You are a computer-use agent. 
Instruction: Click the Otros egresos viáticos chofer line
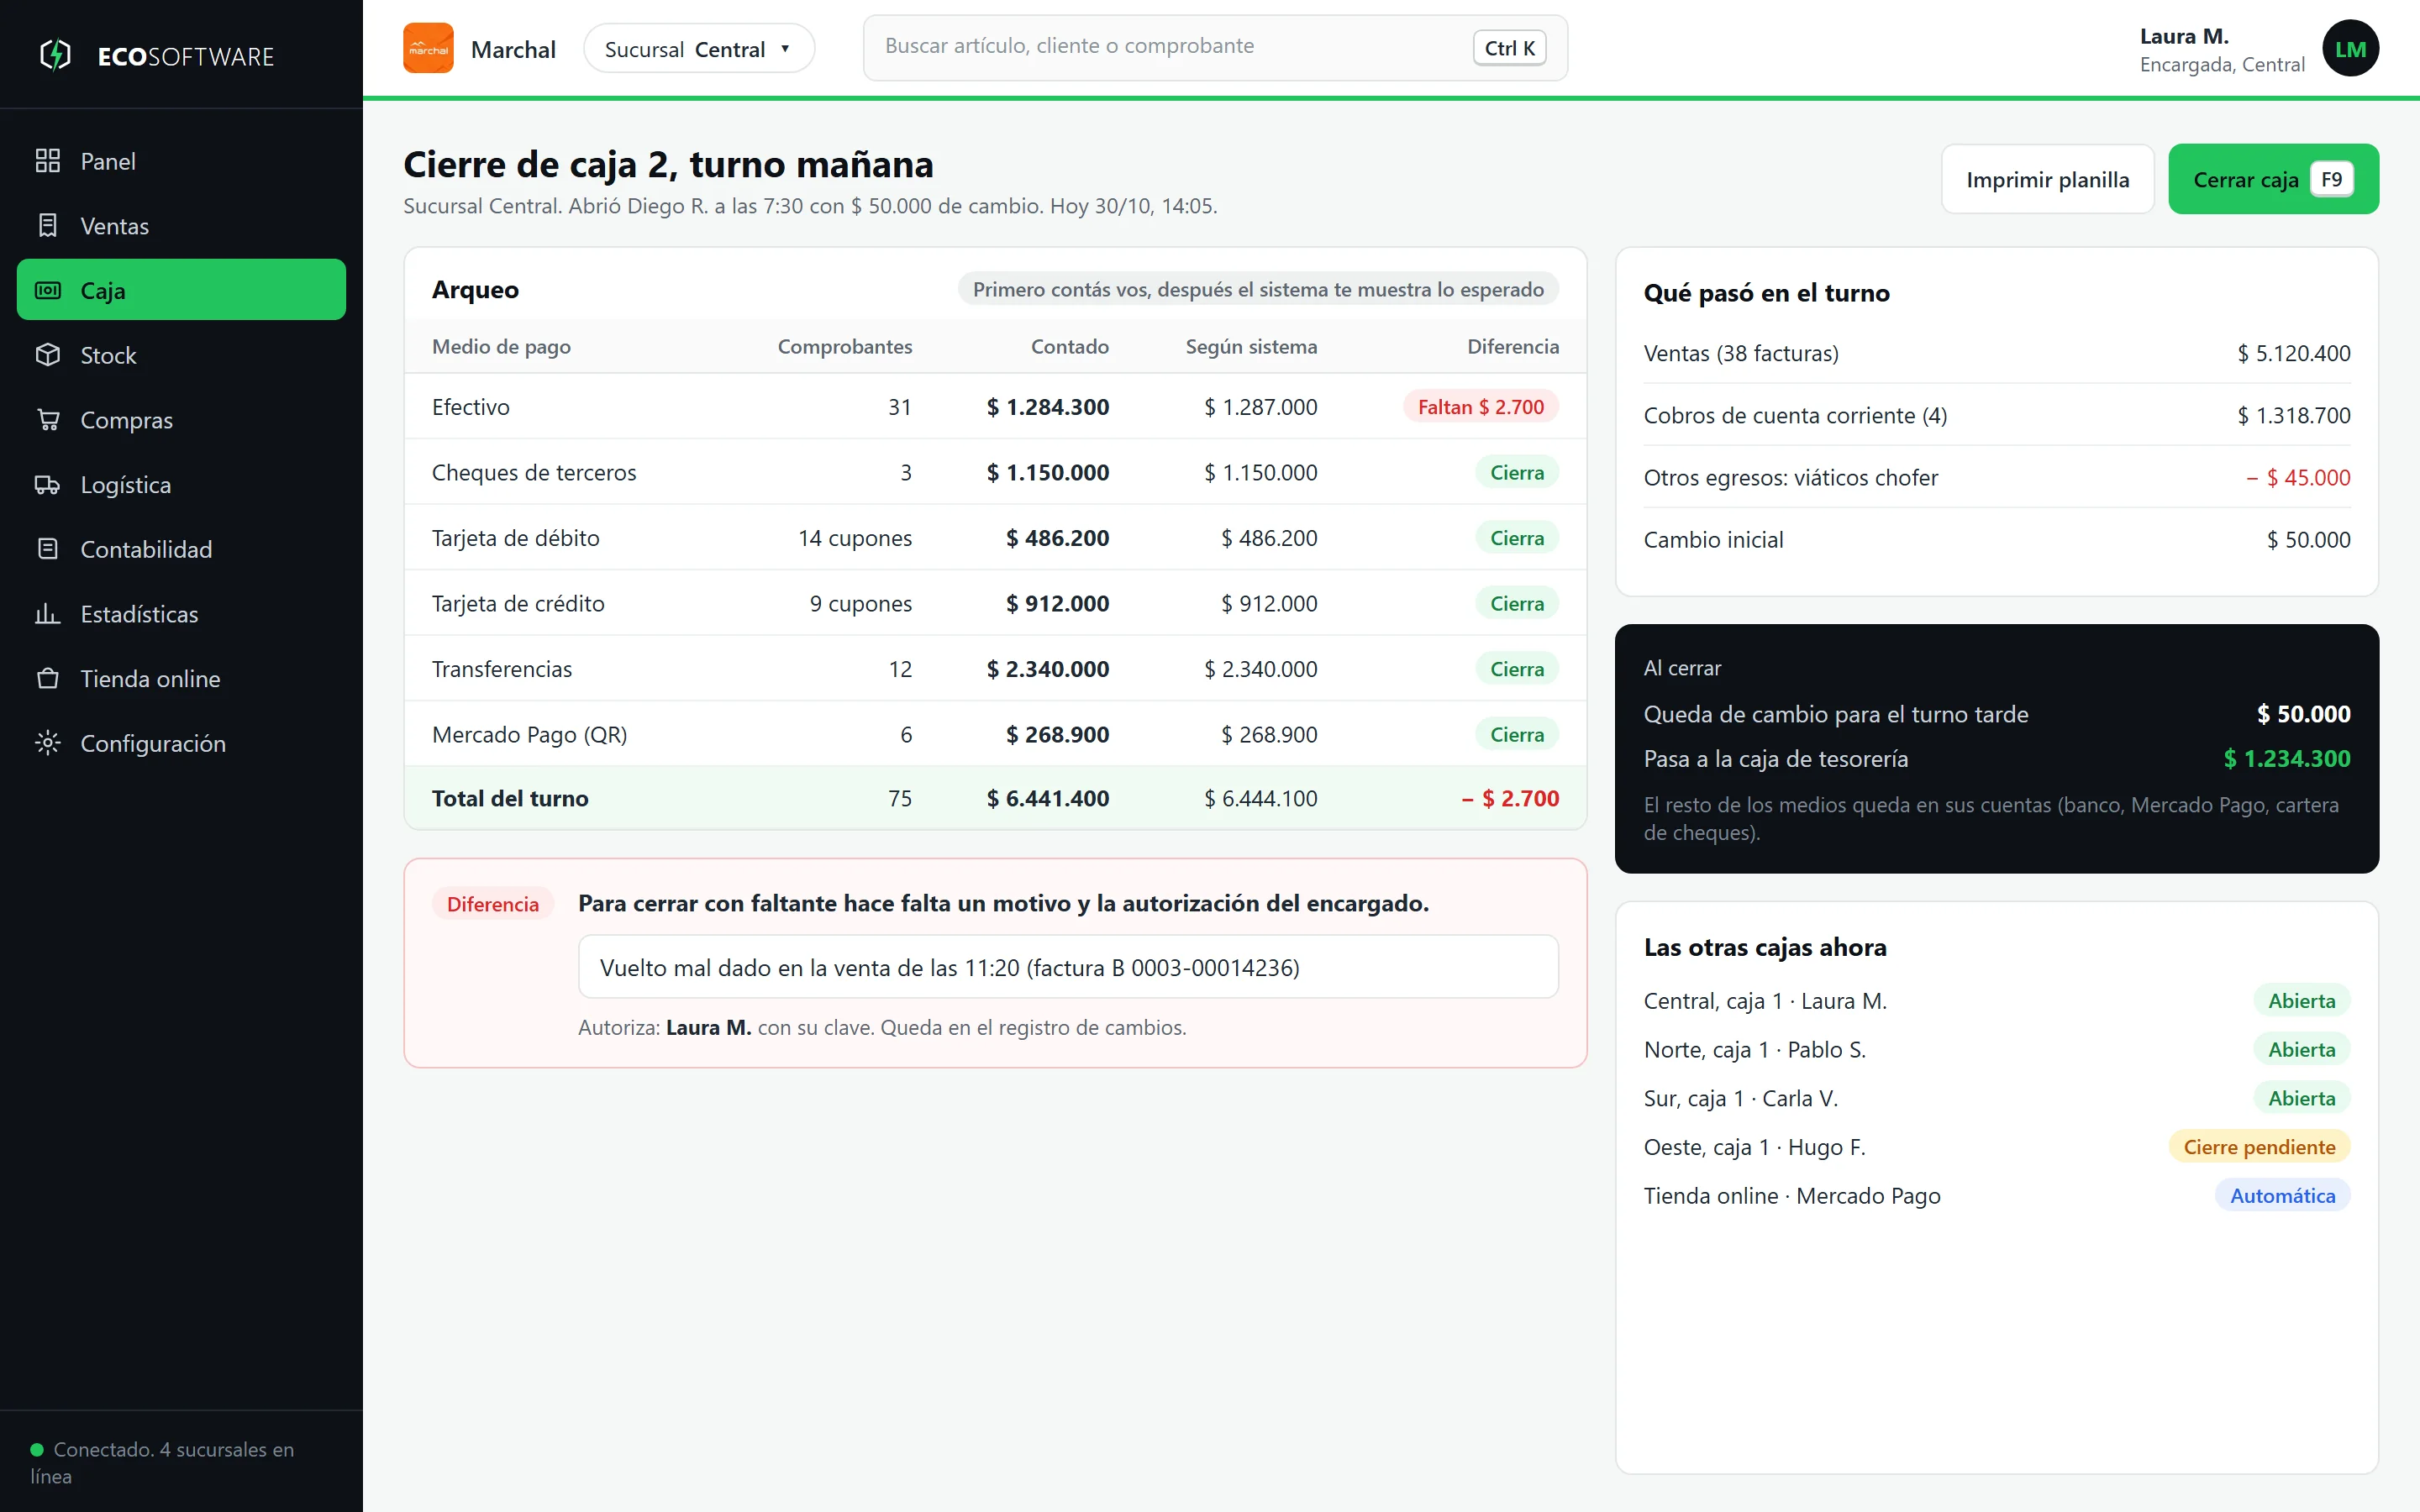[x=1996, y=477]
